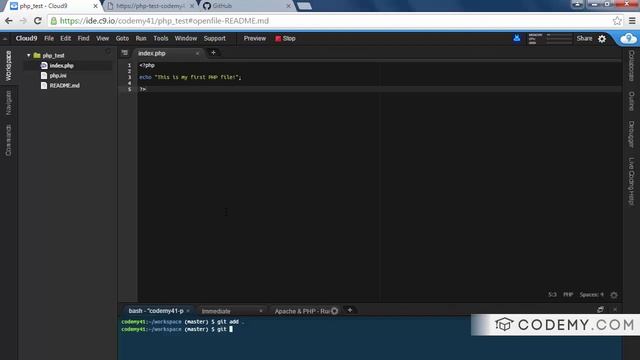Screen dimensions: 640x360
Task: Click the cursor position 5:3 status
Action: 552,295
